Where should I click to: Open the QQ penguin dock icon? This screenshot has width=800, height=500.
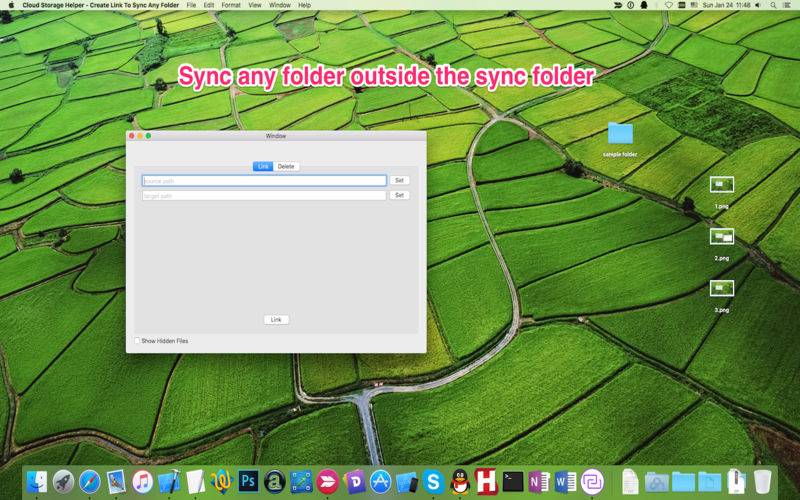[460, 481]
